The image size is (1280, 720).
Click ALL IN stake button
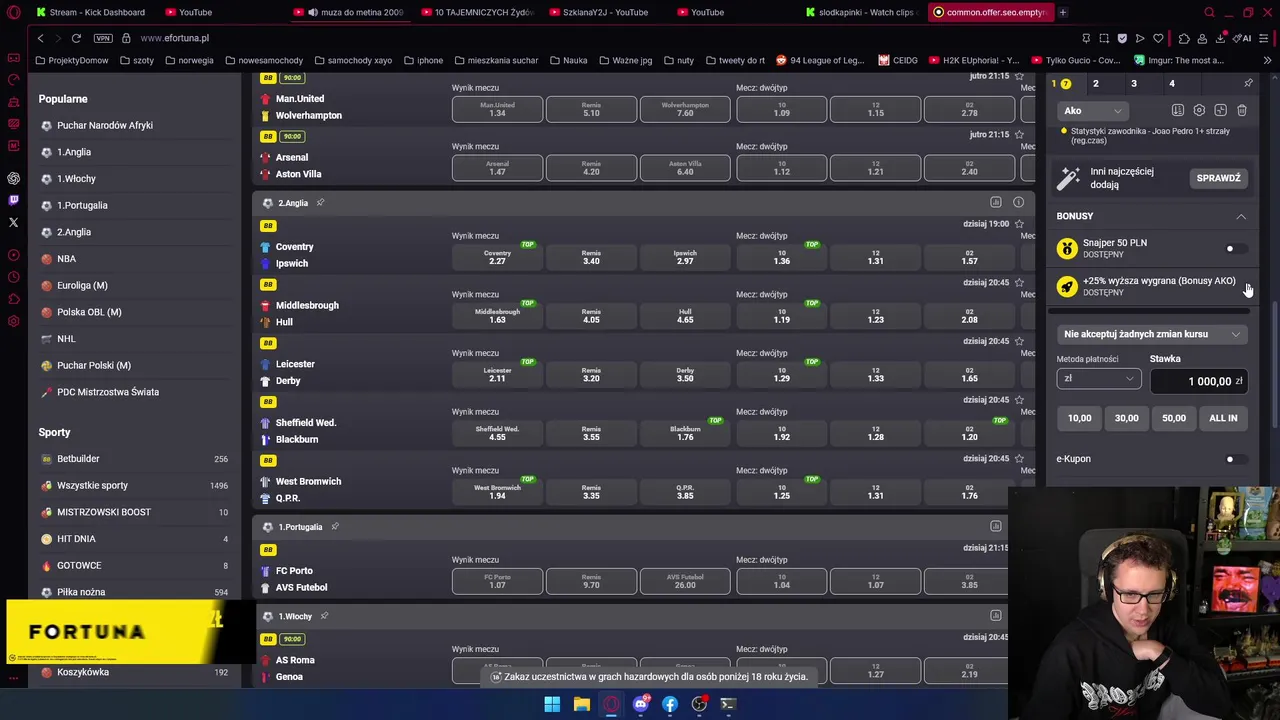tap(1223, 418)
